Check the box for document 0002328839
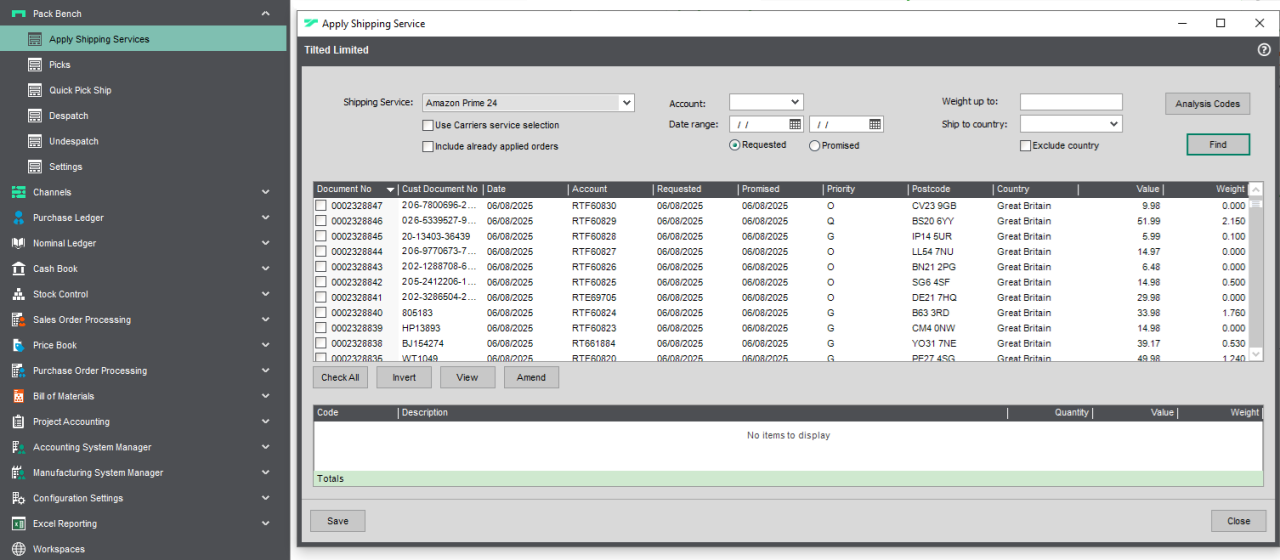This screenshot has width=1280, height=560. tap(321, 328)
